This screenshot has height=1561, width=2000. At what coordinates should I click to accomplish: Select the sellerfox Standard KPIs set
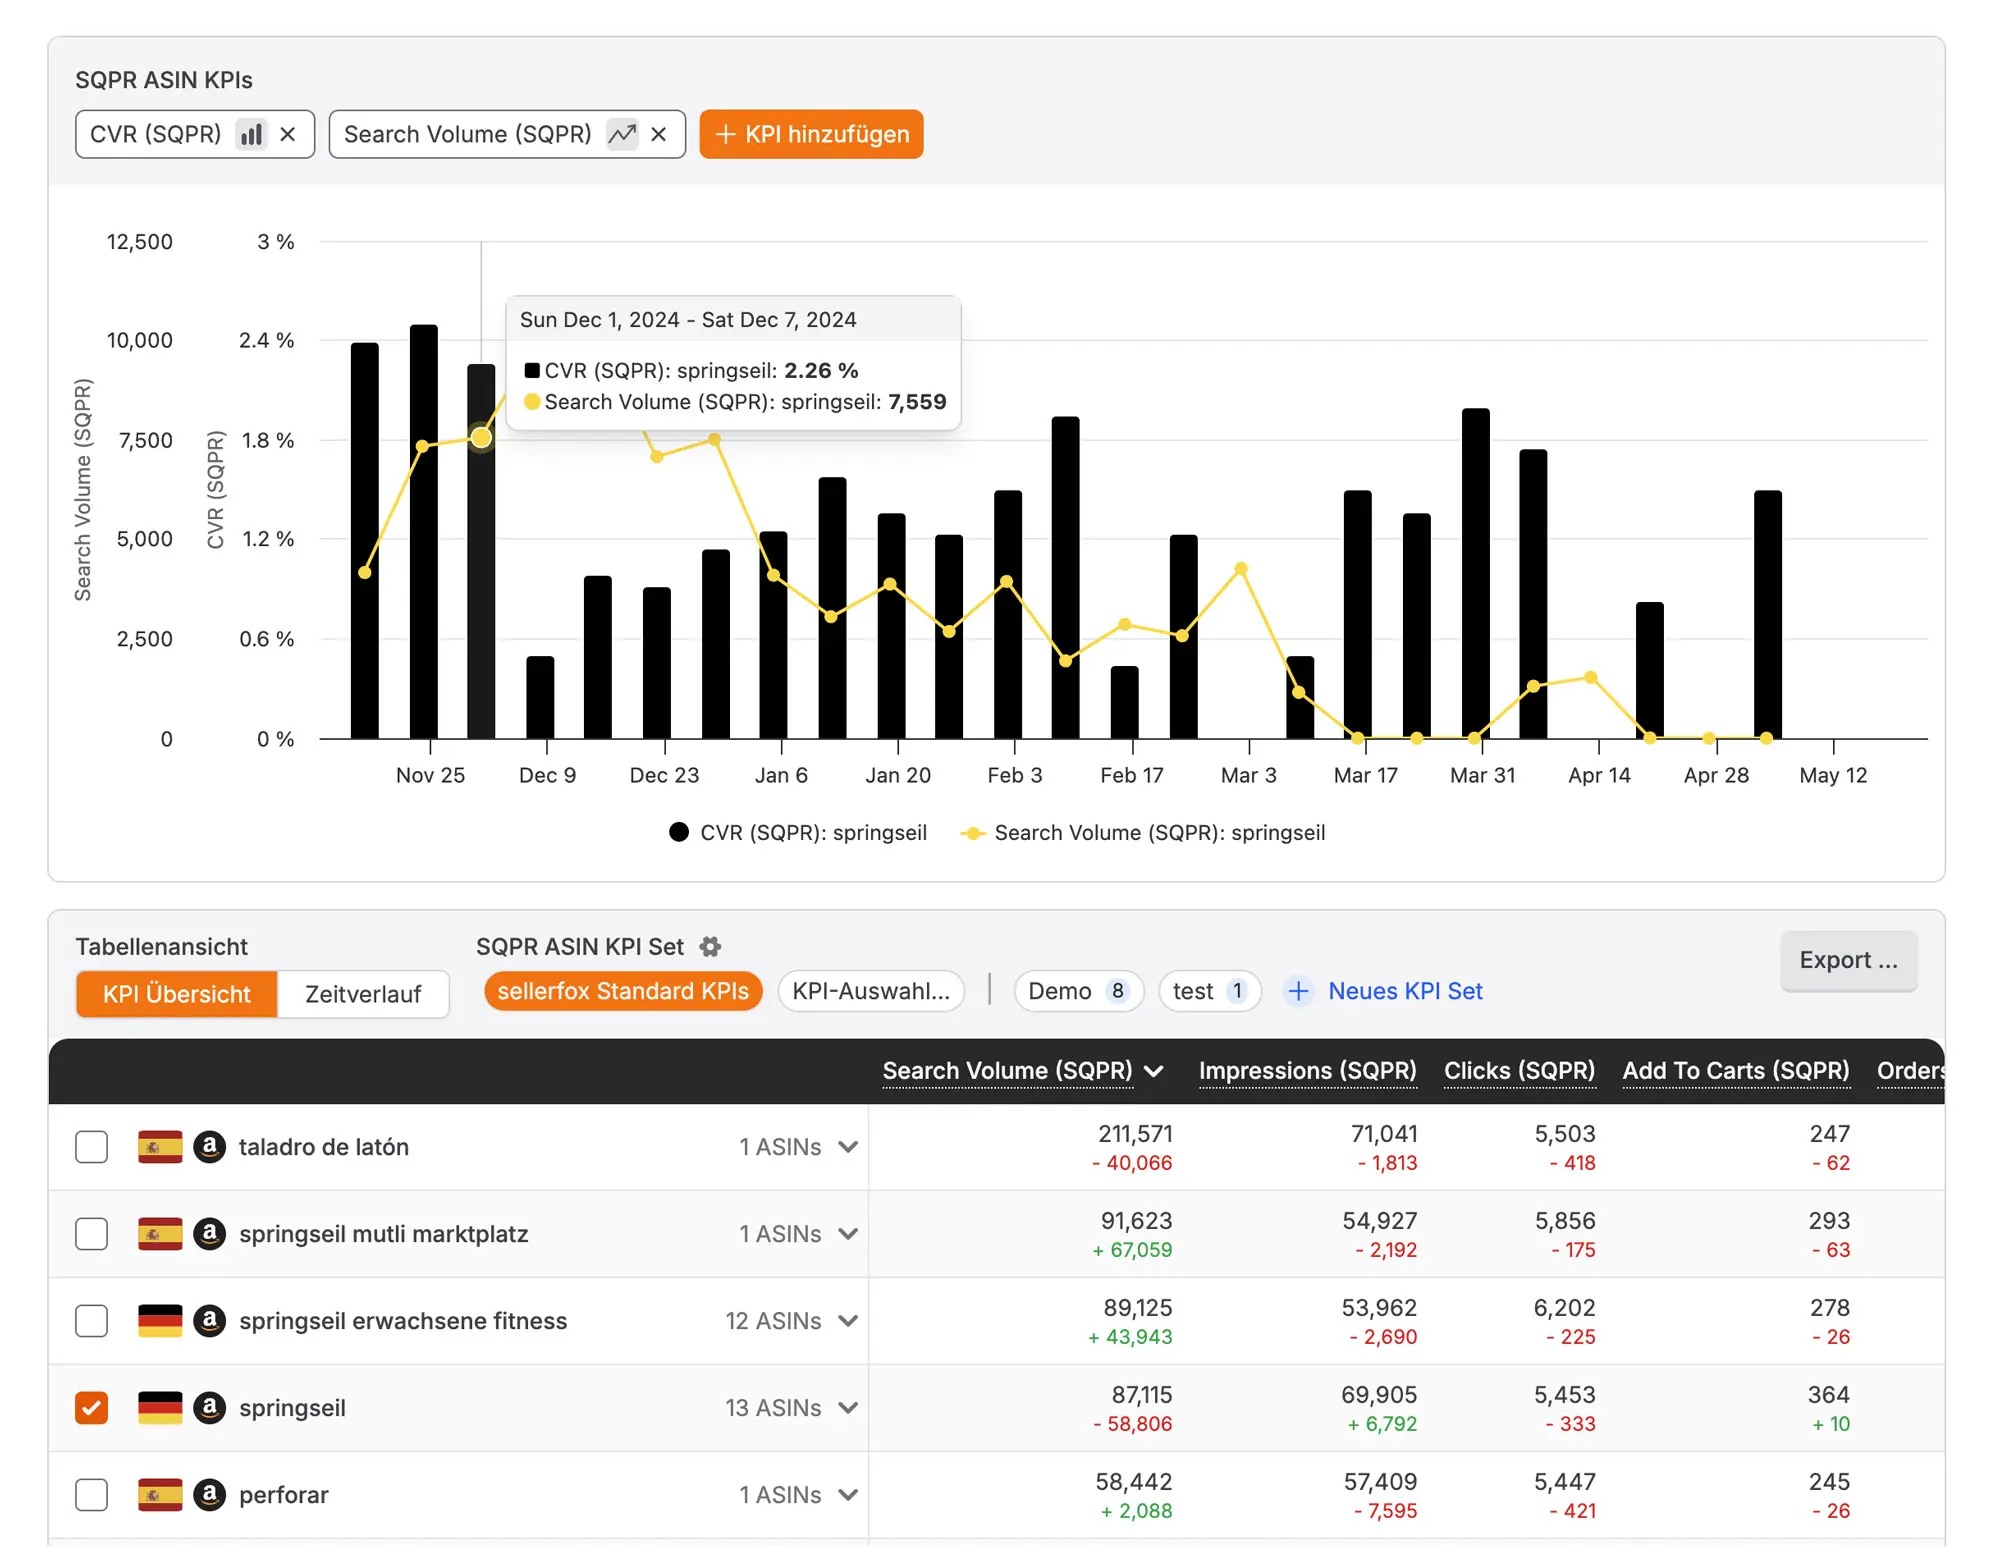[x=622, y=991]
